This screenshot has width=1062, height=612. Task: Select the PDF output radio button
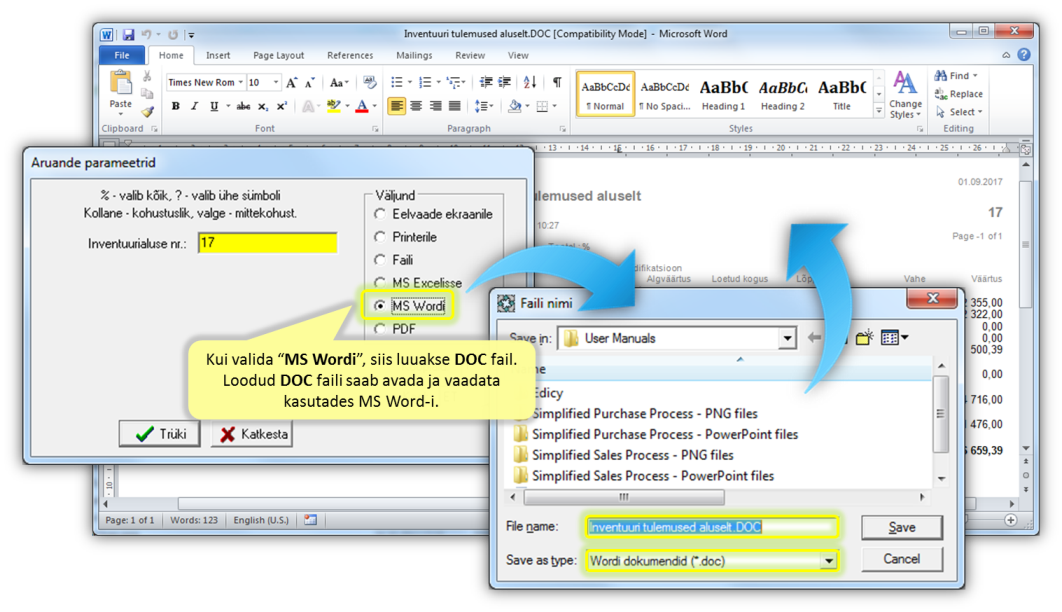(380, 329)
